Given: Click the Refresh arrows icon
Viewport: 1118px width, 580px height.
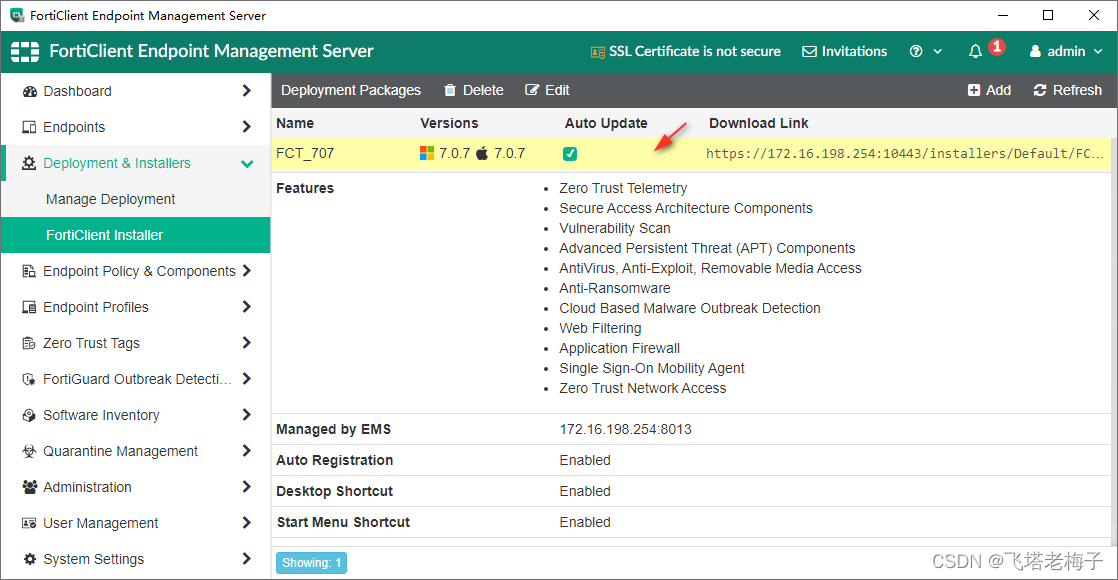Looking at the screenshot, I should pyautogui.click(x=1040, y=90).
